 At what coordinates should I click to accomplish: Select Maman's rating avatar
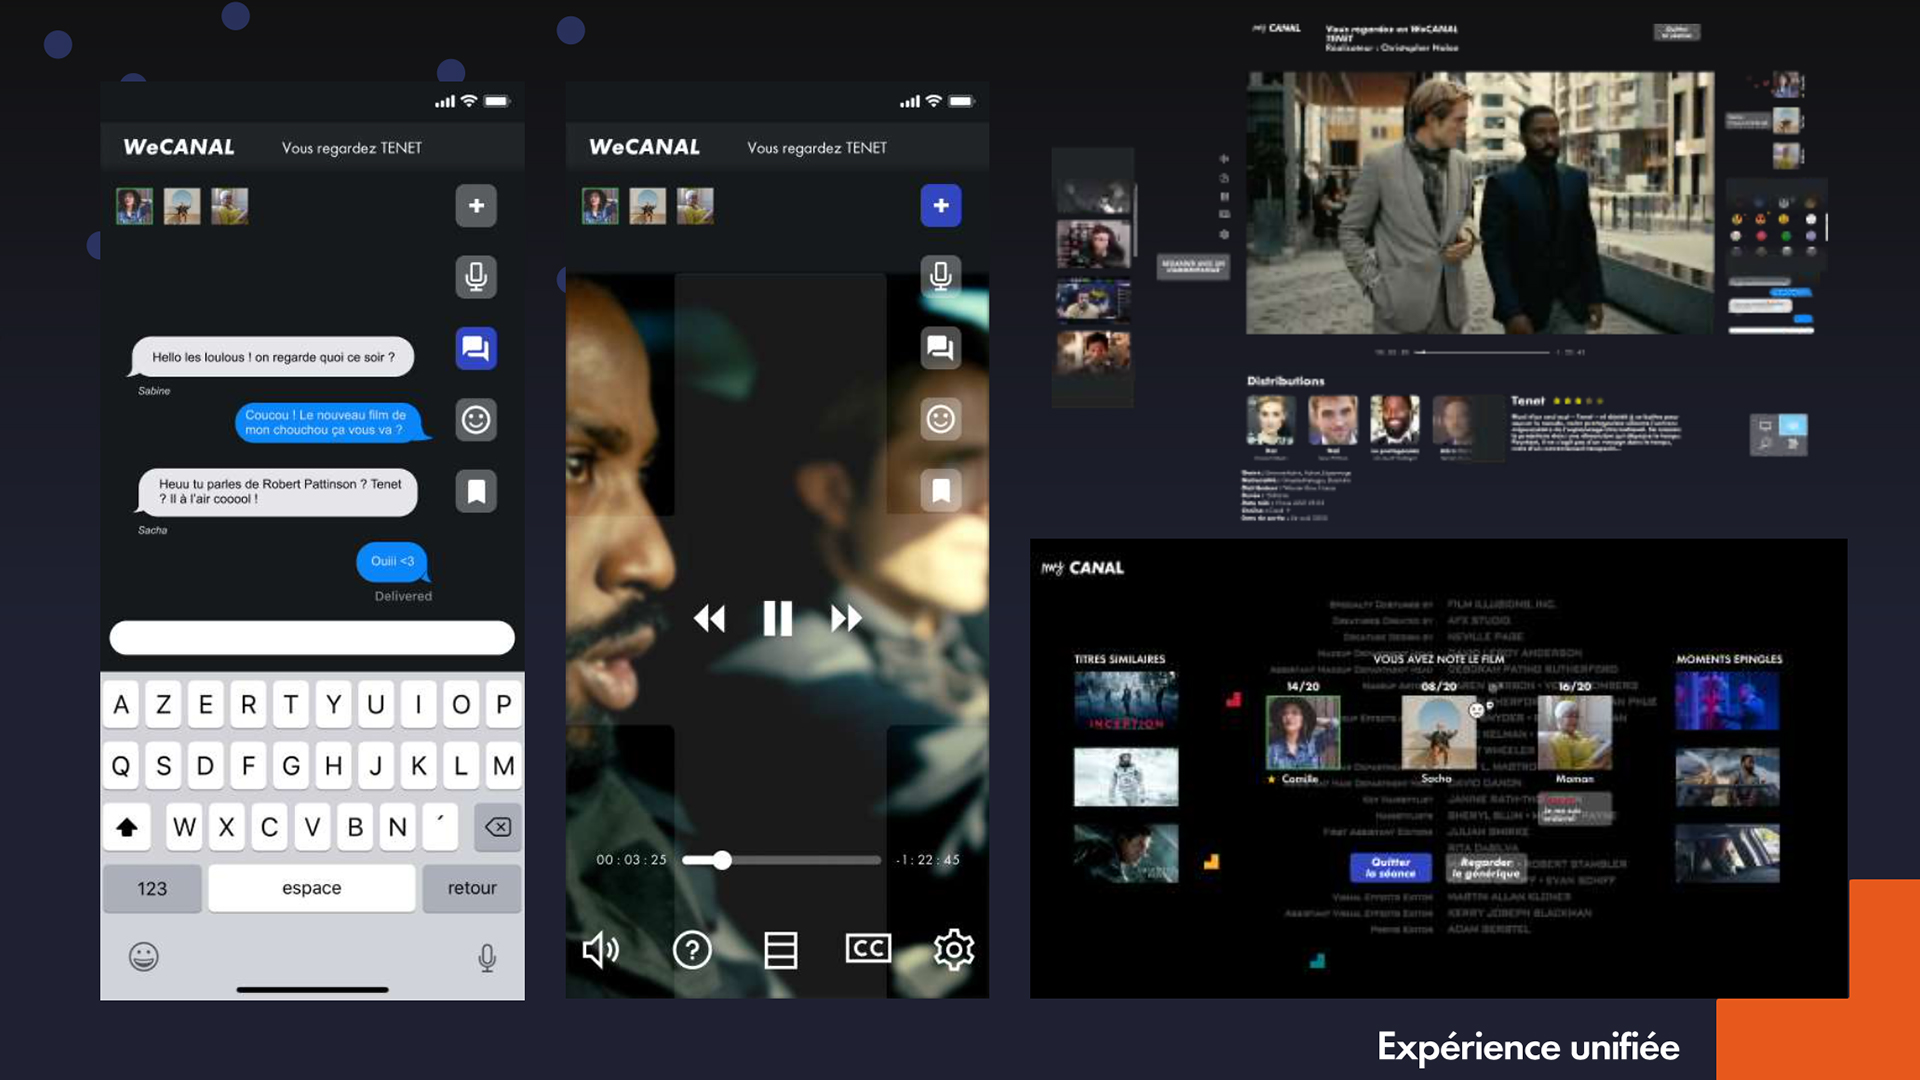click(1574, 732)
